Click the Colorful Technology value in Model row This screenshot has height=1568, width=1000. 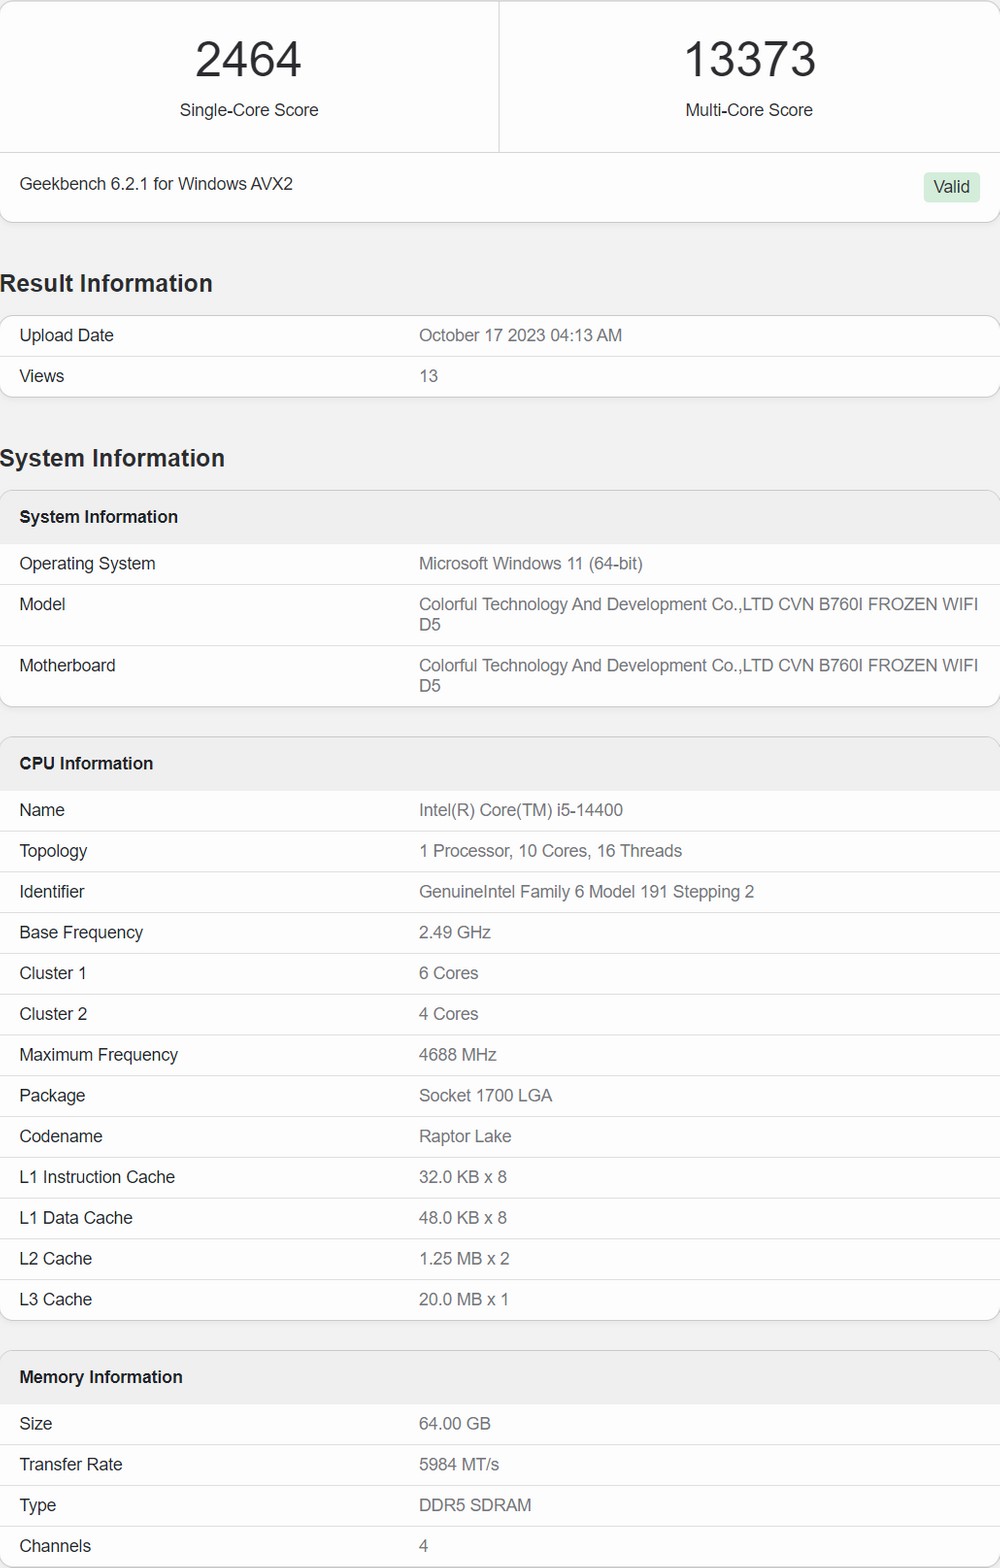coord(698,615)
